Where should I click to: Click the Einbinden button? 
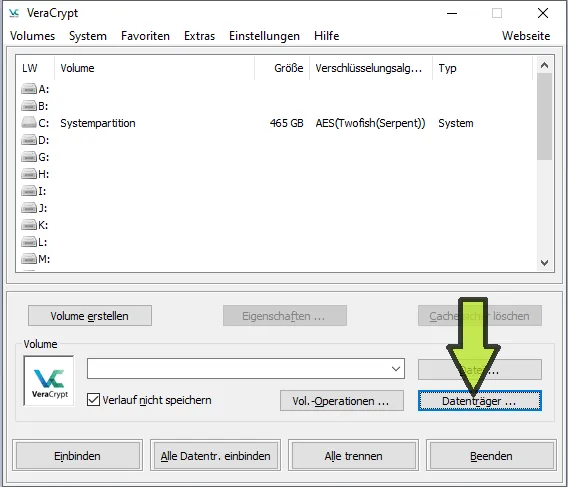[x=78, y=455]
